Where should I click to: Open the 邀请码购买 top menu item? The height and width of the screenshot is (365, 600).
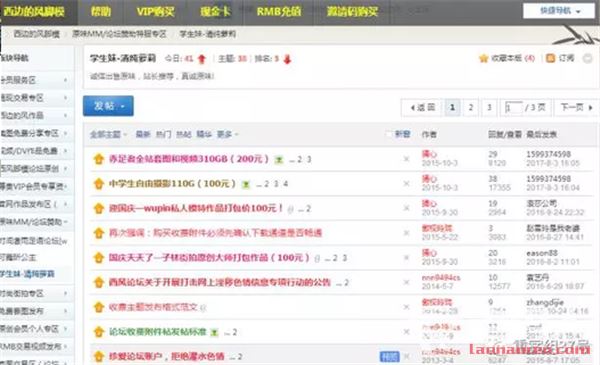(352, 11)
